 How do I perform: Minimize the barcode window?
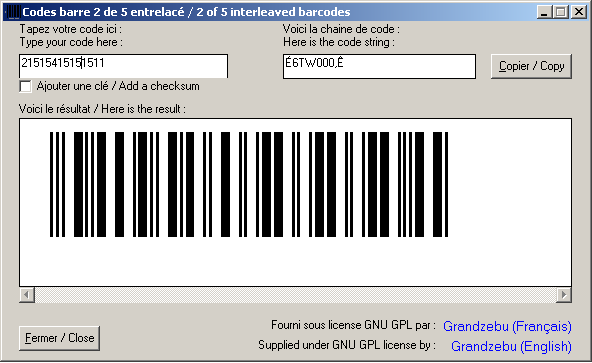[x=544, y=12]
